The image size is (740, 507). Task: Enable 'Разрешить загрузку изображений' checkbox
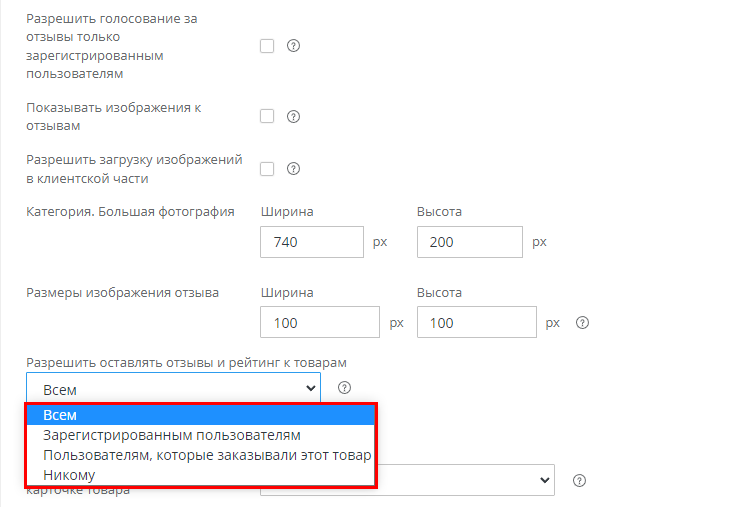pyautogui.click(x=267, y=169)
